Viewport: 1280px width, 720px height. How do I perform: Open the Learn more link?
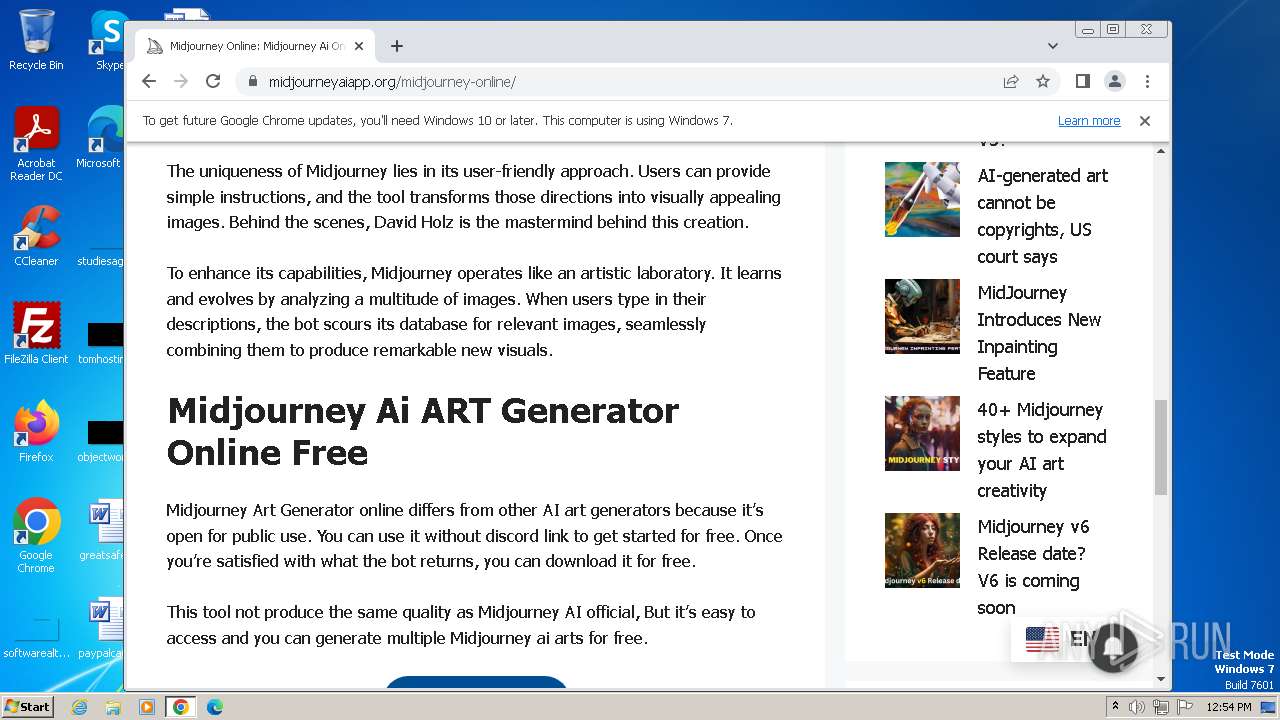click(1089, 121)
